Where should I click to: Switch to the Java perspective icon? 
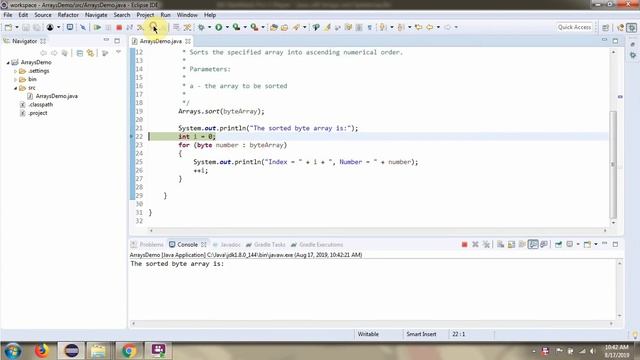coord(620,27)
